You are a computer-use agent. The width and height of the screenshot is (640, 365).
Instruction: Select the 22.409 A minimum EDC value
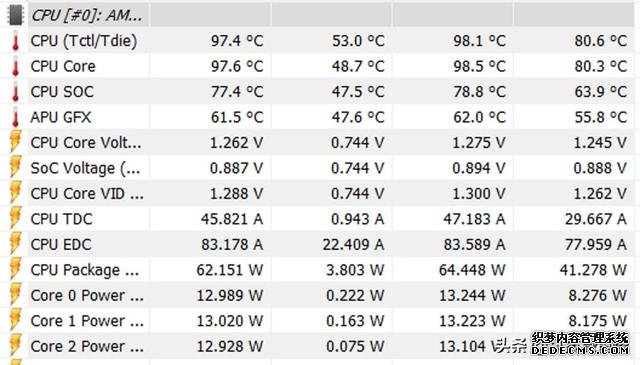(x=353, y=245)
